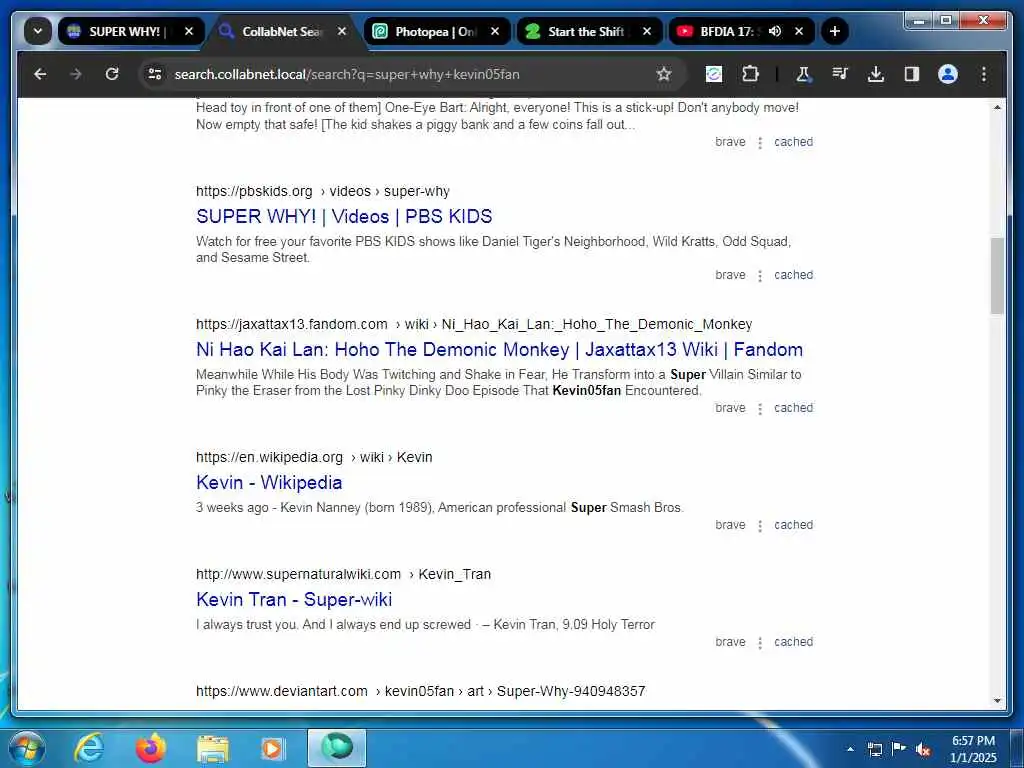1024x768 pixels.
Task: Expand the three-dot options for PBS KIDS result
Action: (760, 276)
